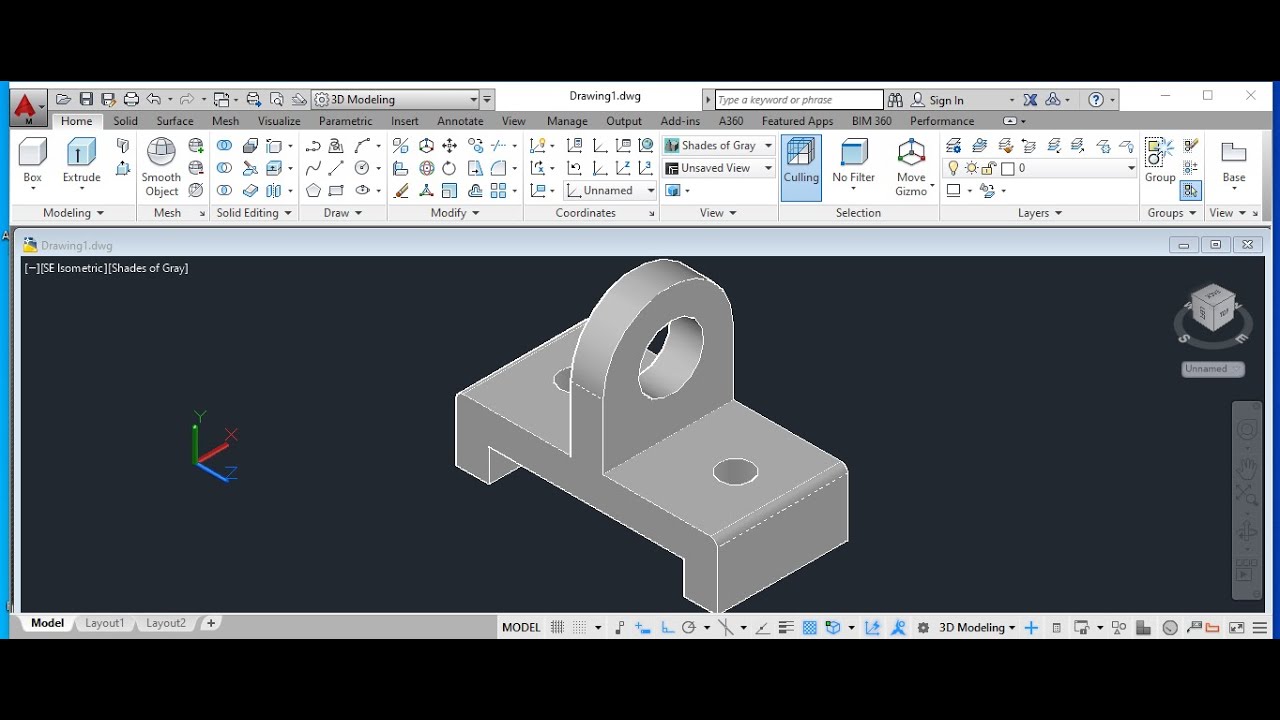The image size is (1280, 720).
Task: Click the MODEL space button in status bar
Action: pyautogui.click(x=521, y=628)
